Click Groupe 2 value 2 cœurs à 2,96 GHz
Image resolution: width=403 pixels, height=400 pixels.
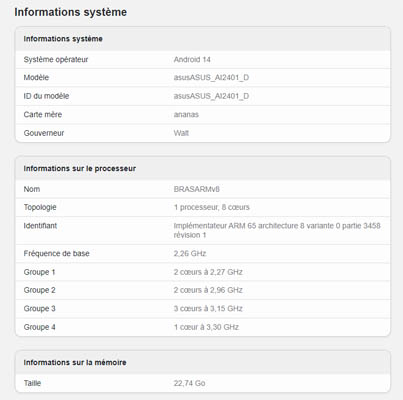[208, 290]
